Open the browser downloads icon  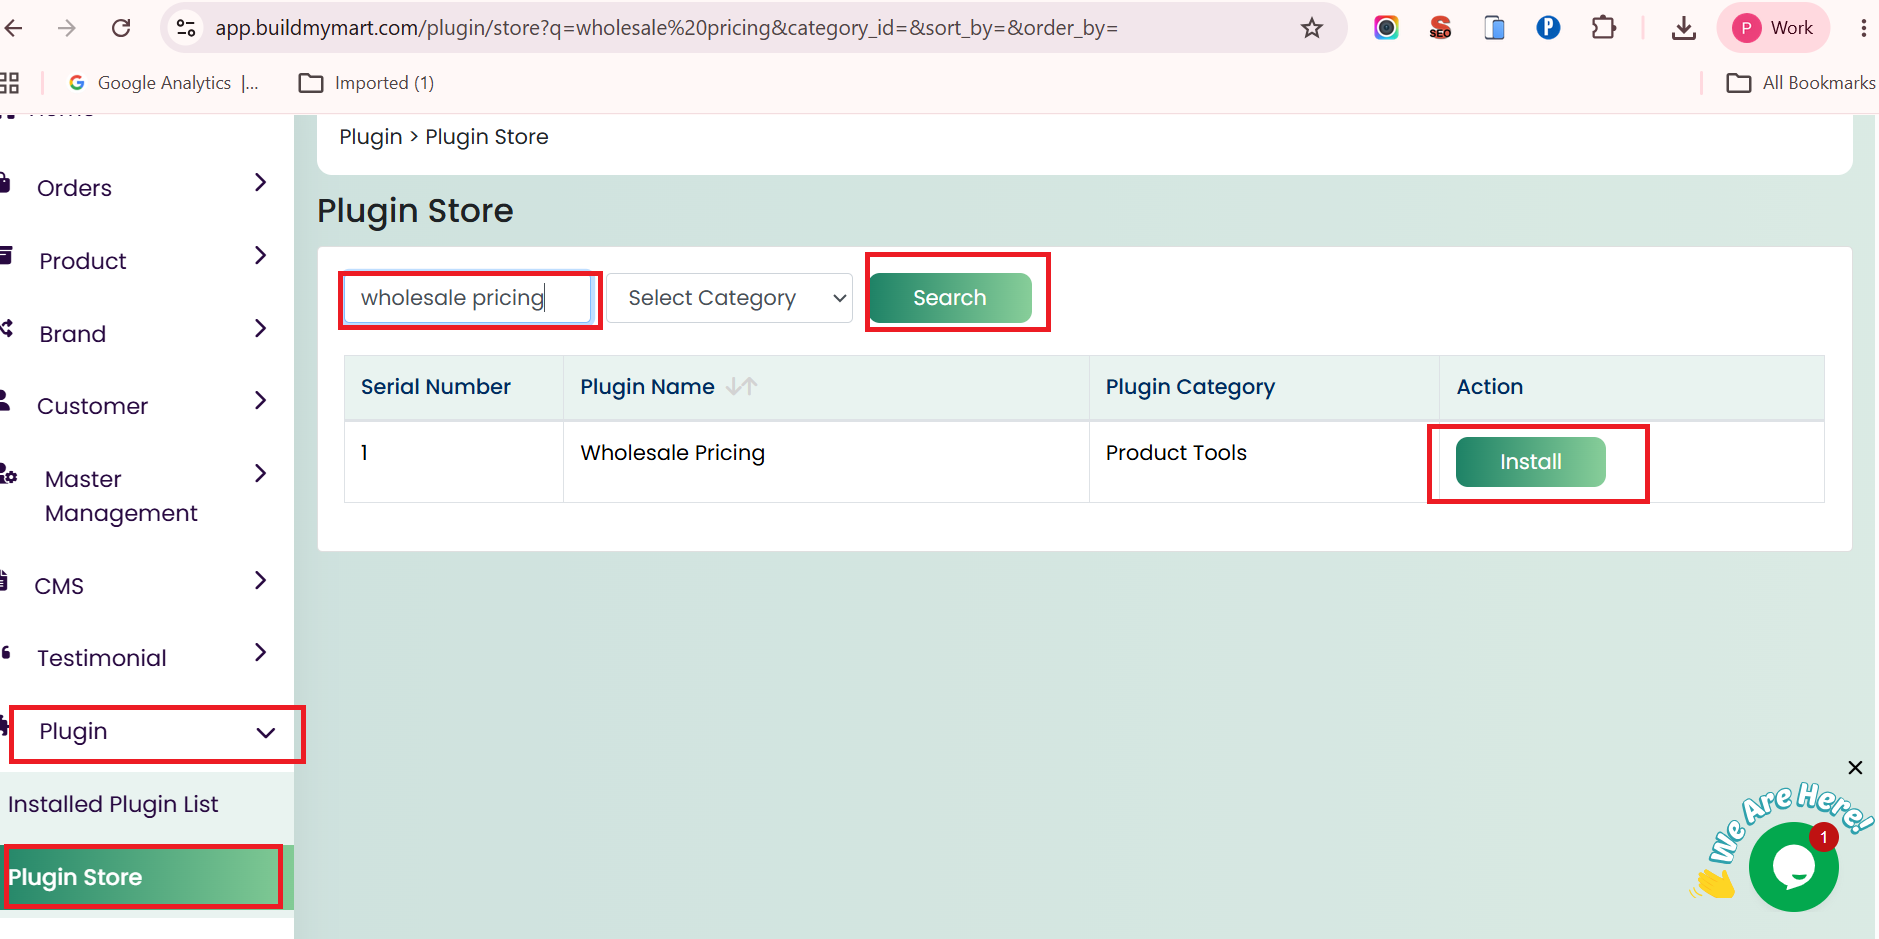[x=1684, y=28]
